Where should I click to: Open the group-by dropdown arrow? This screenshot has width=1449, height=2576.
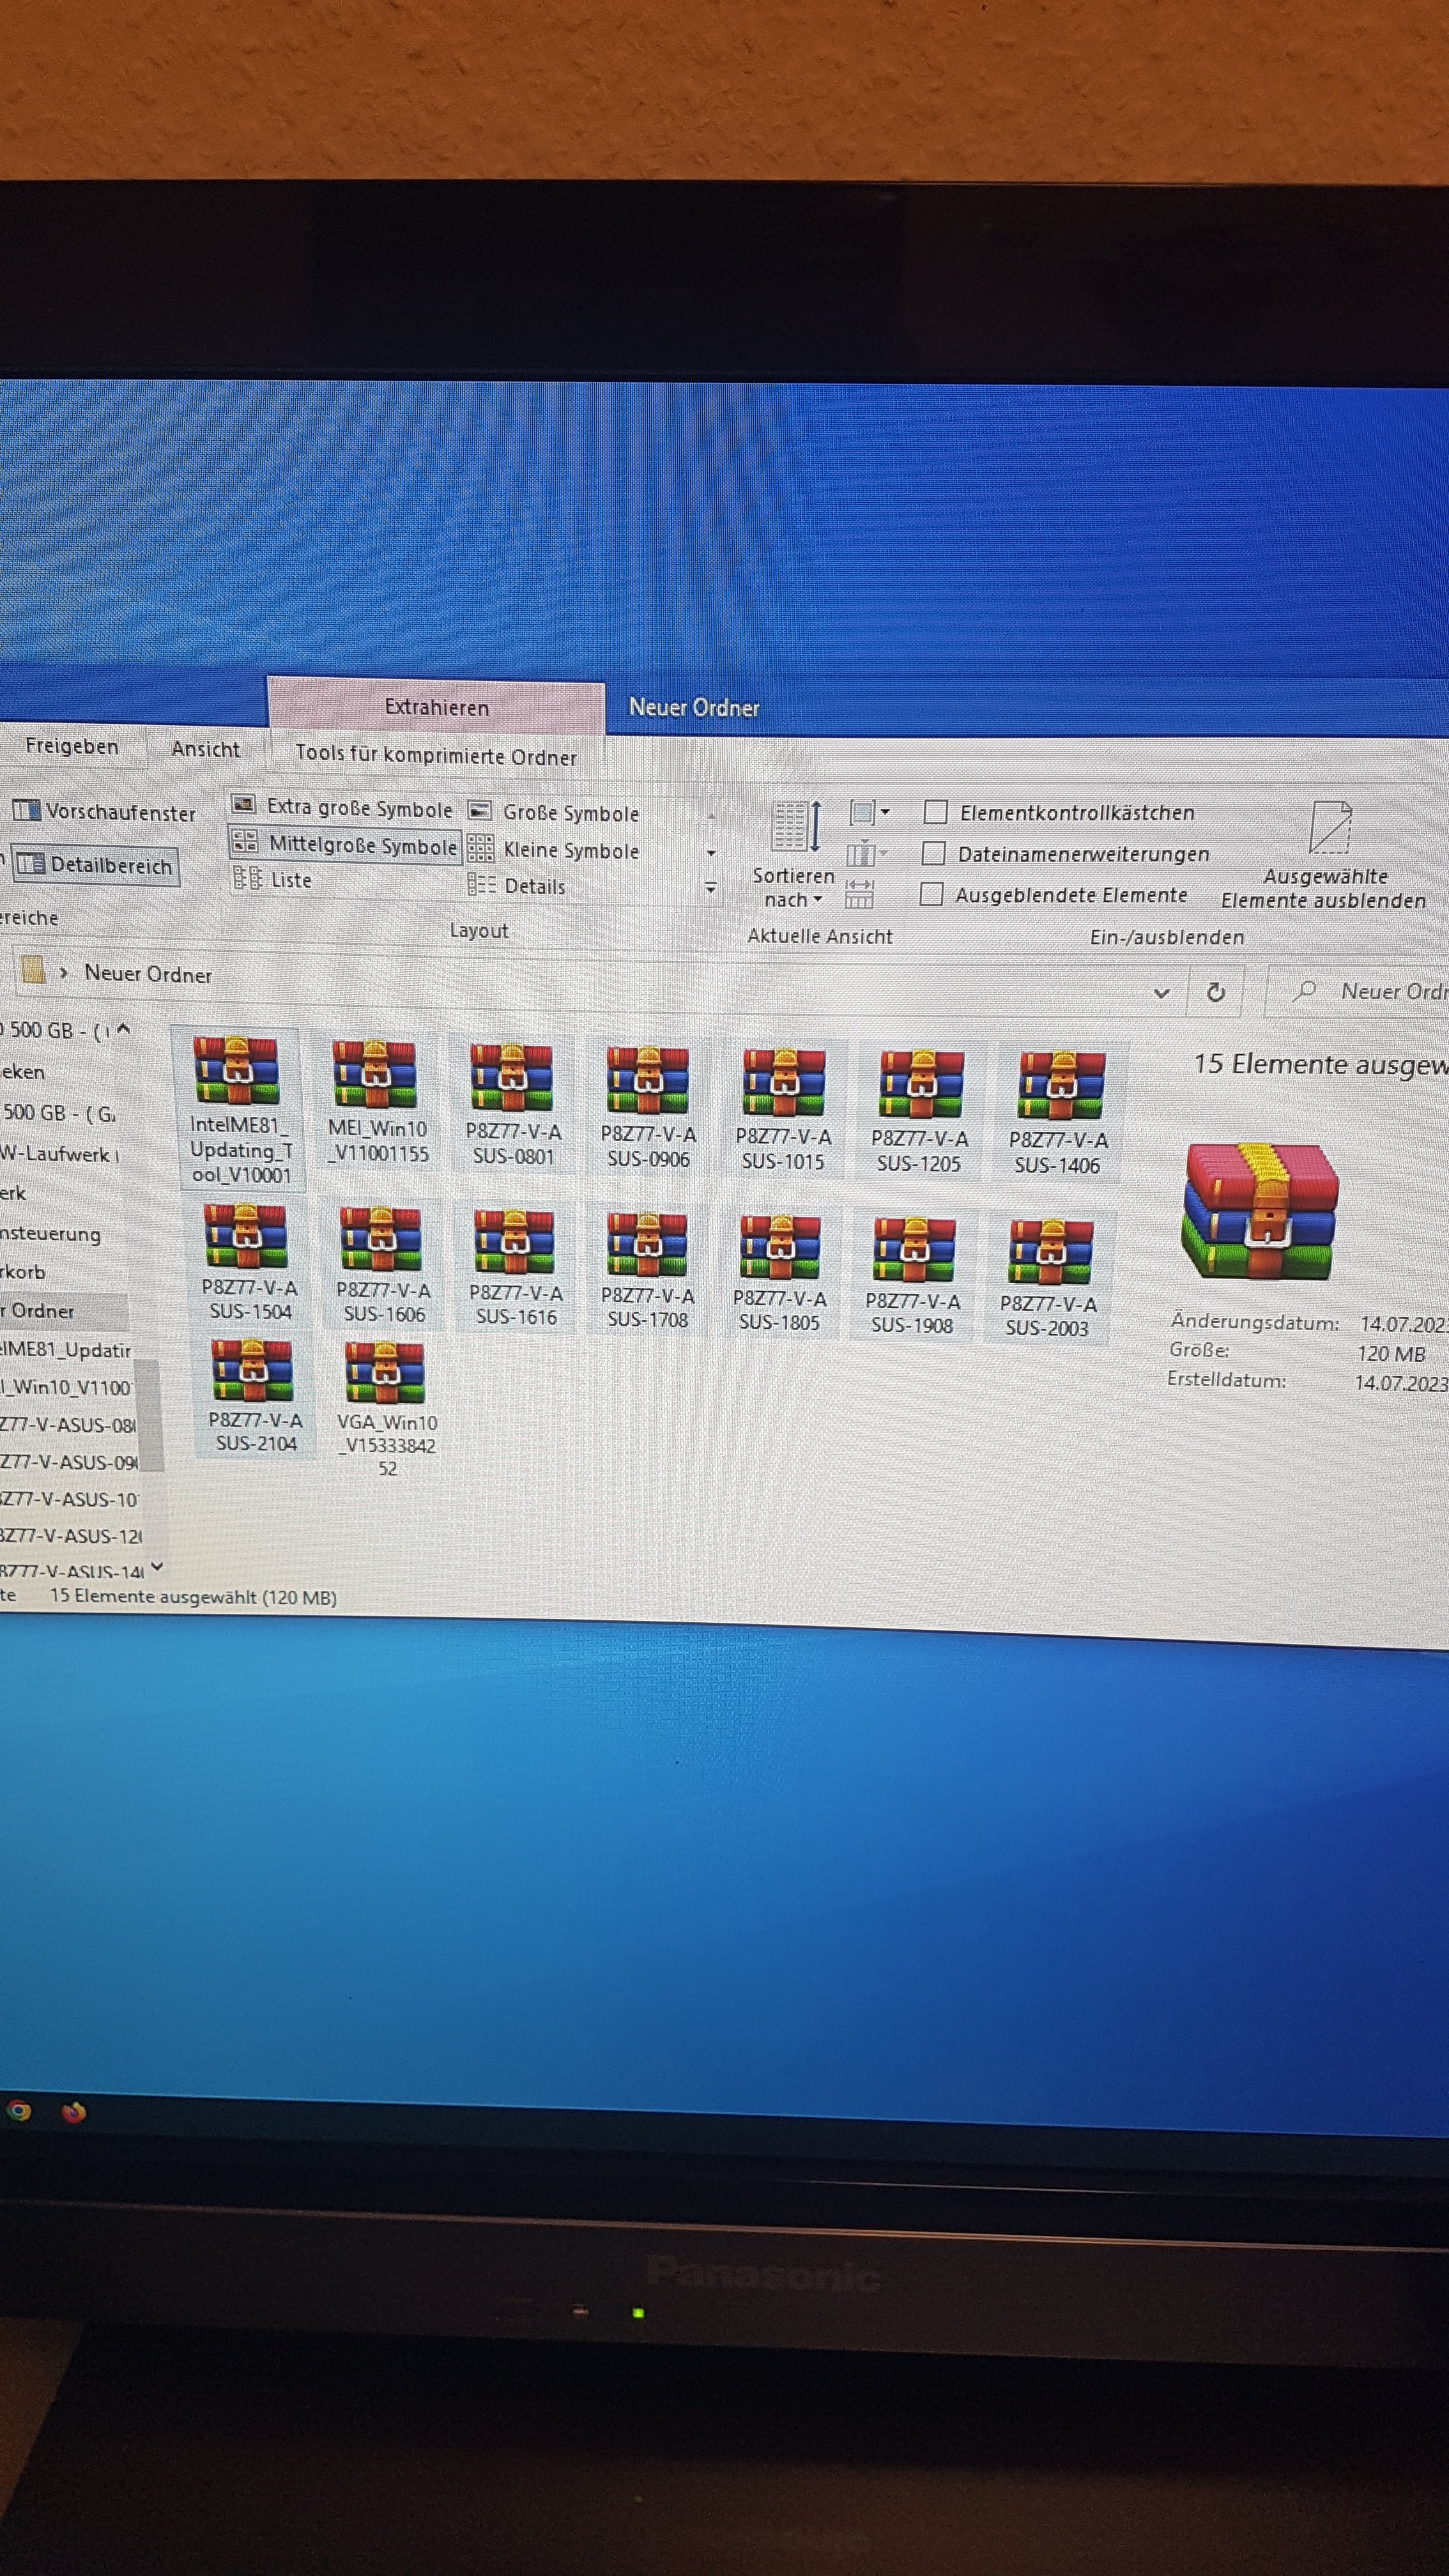click(x=885, y=811)
